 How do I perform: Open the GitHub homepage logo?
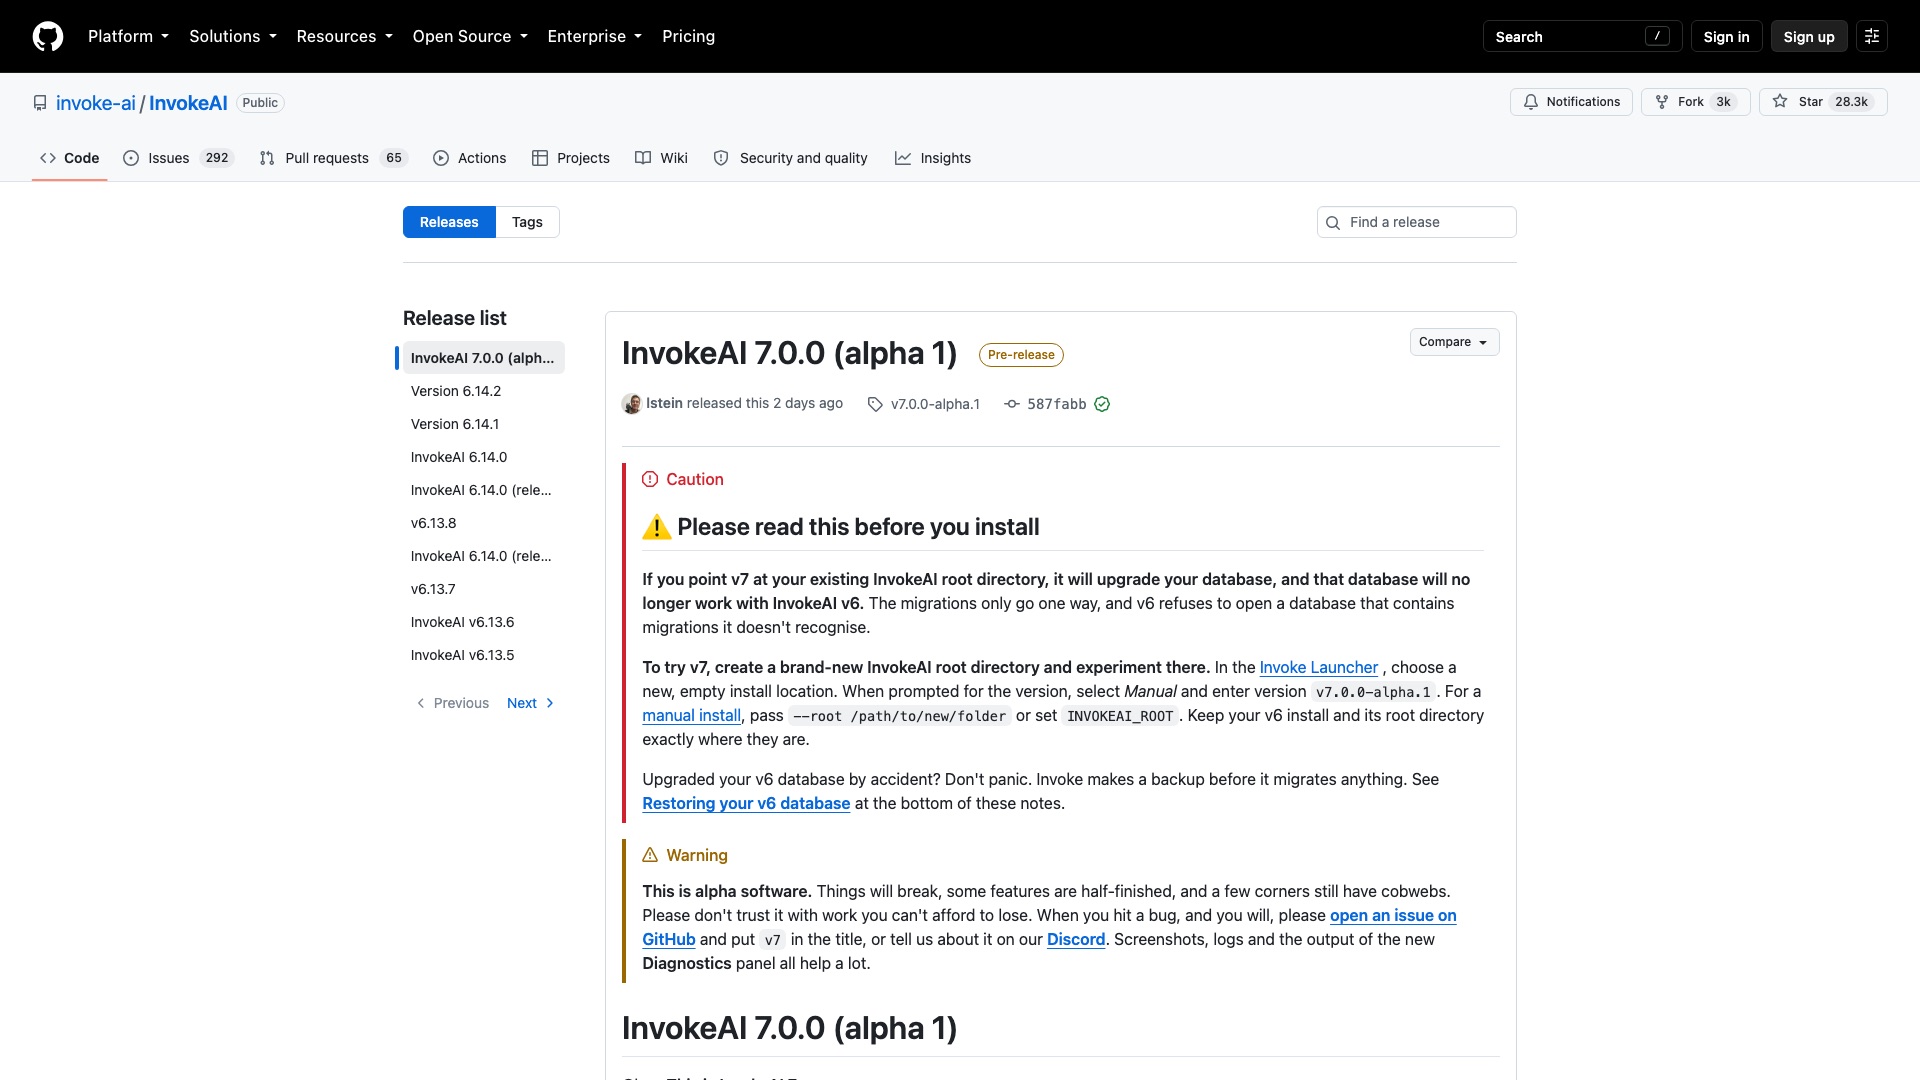pyautogui.click(x=48, y=36)
